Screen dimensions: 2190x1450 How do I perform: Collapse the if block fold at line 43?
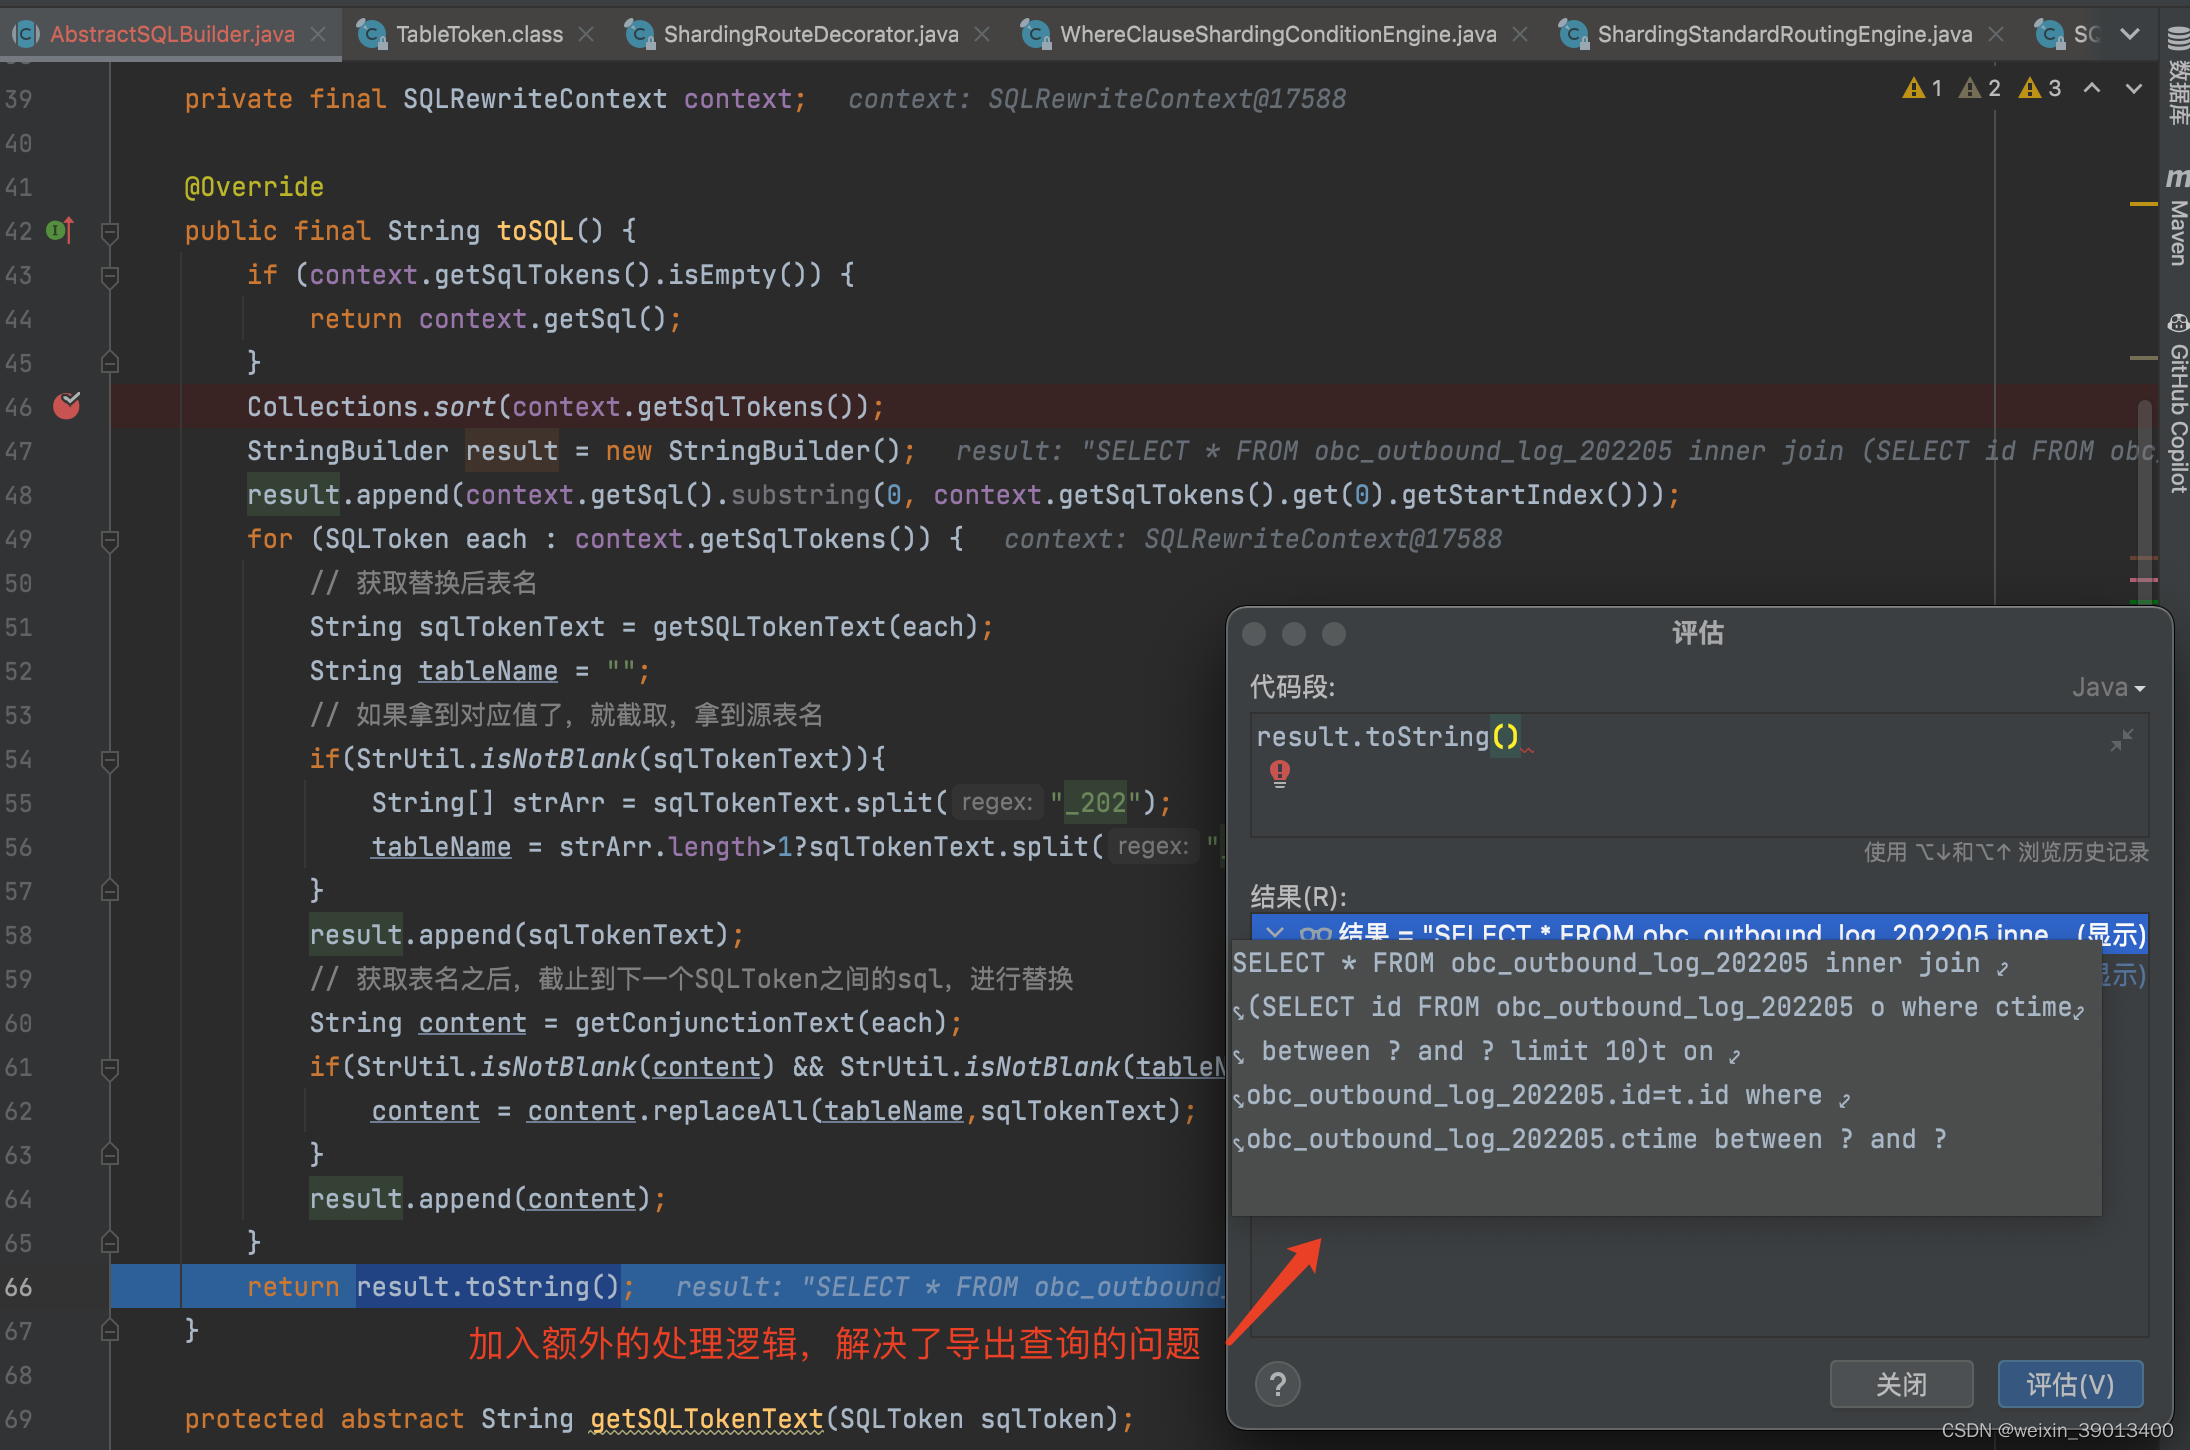click(x=110, y=276)
